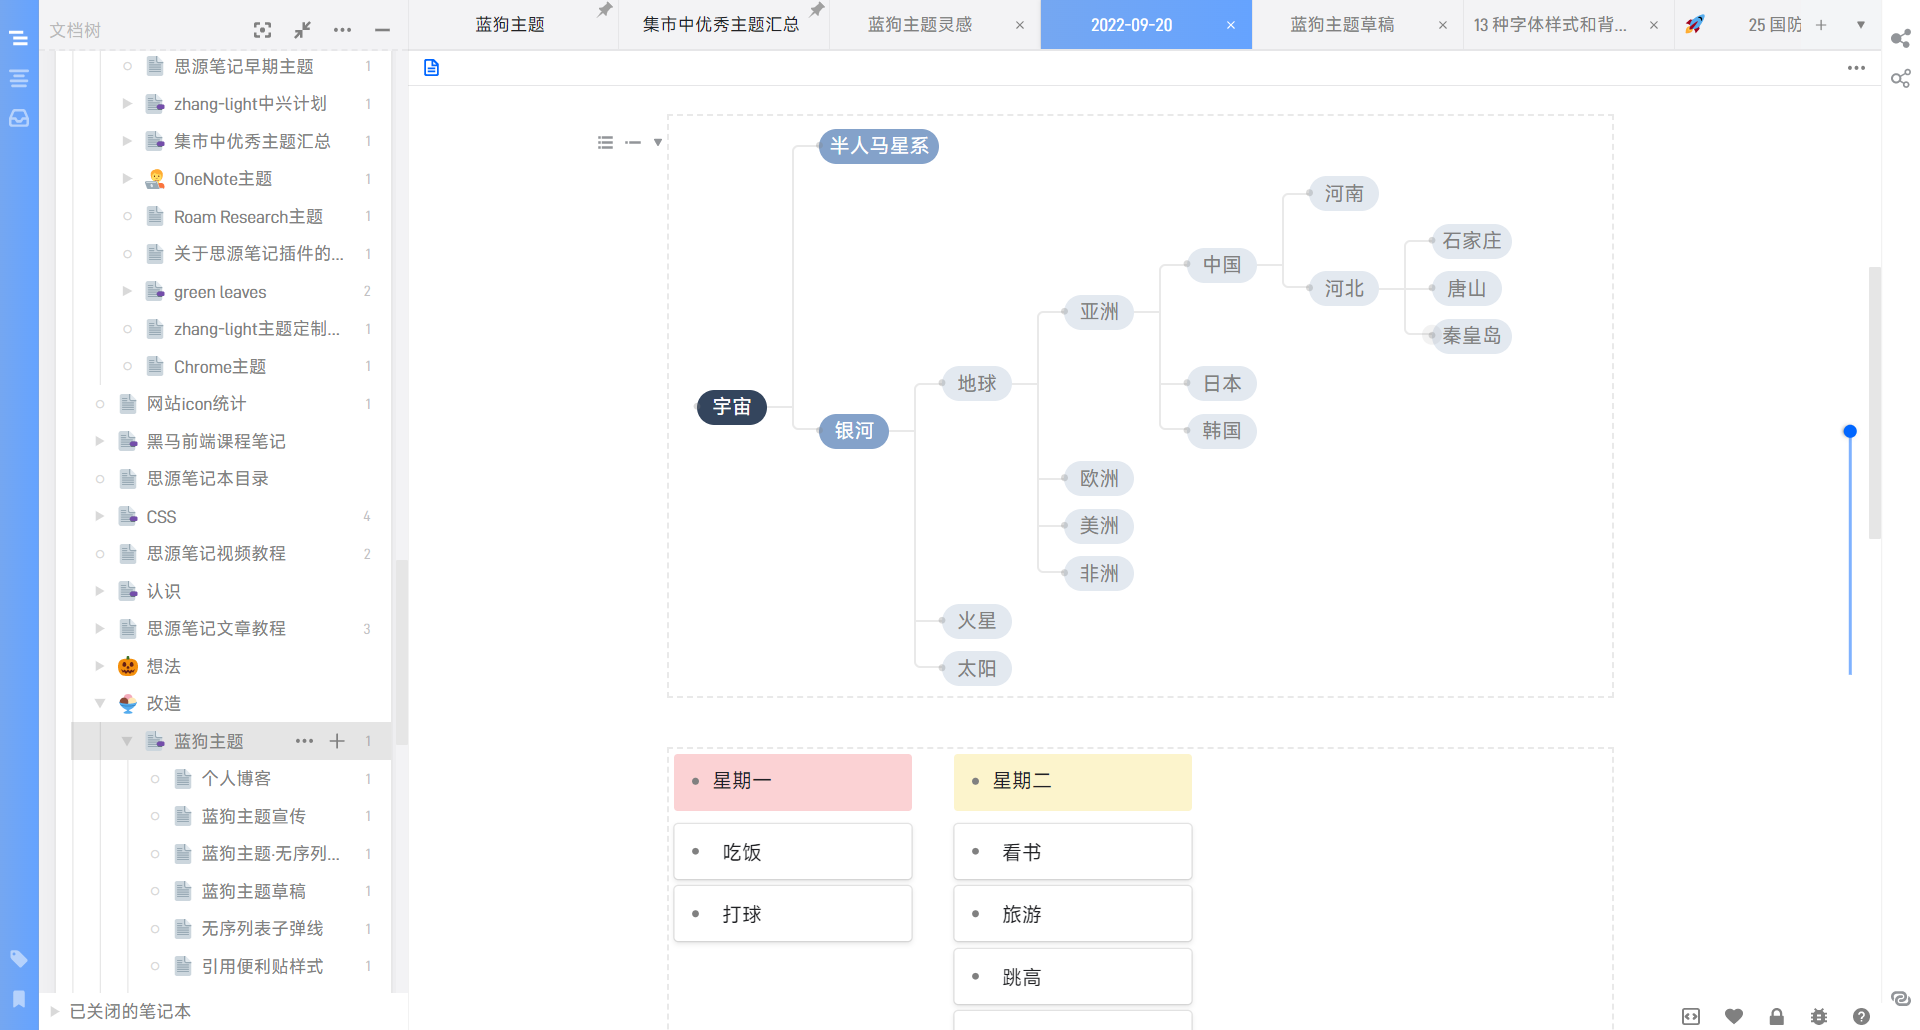Open the editor more options menu

pos(1856,68)
